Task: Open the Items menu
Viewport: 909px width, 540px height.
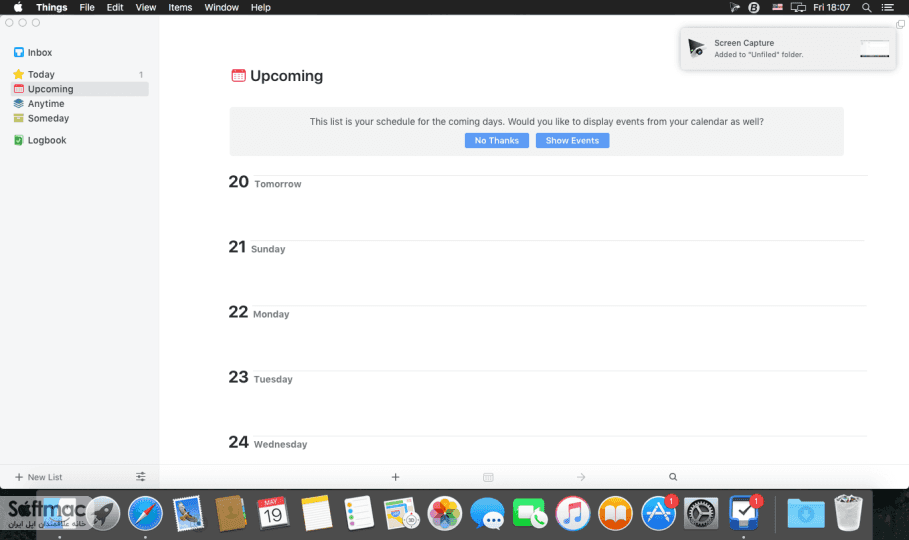Action: (180, 8)
